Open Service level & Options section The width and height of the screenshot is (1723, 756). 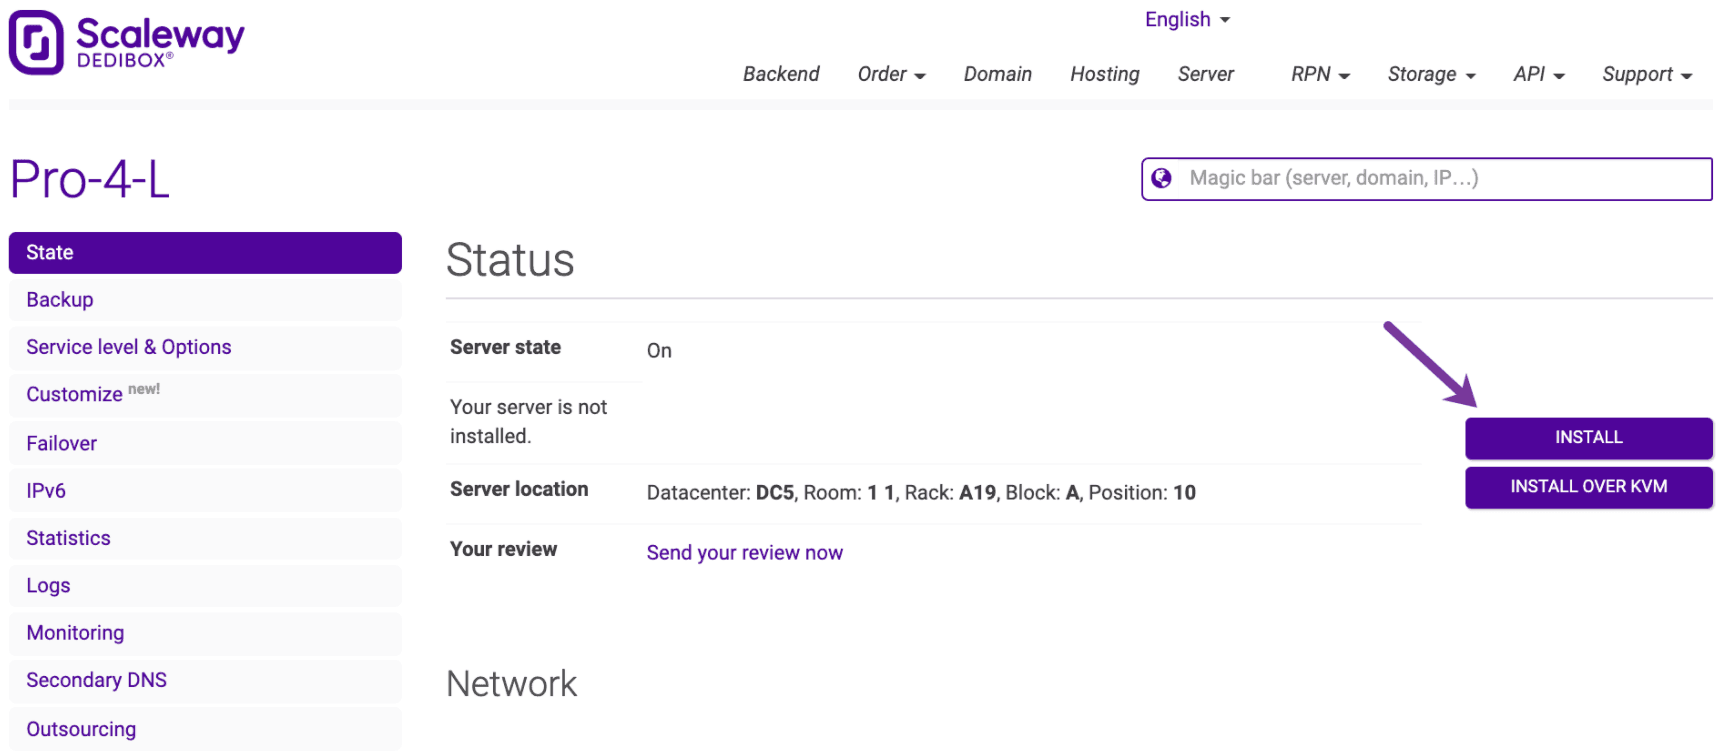point(128,347)
